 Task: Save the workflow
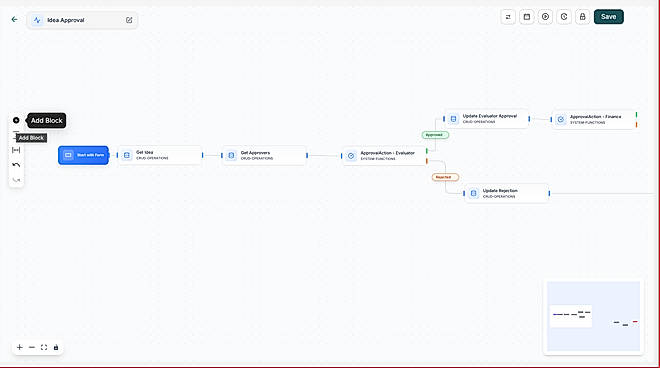pos(609,17)
